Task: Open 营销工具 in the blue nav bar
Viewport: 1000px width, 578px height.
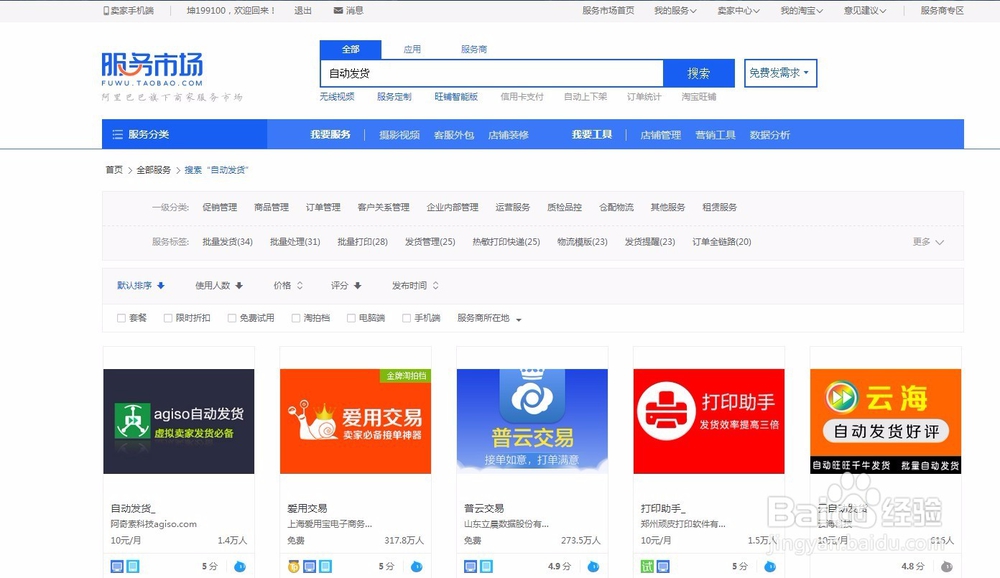Action: (716, 135)
